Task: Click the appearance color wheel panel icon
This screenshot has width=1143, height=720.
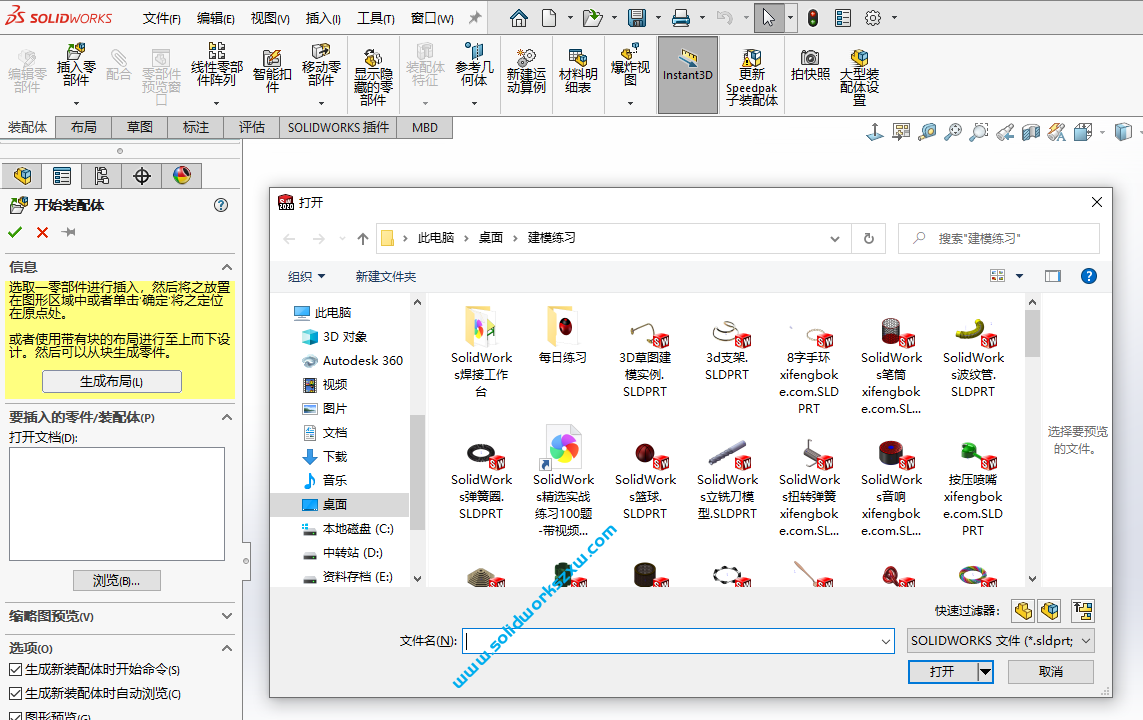Action: click(x=181, y=176)
